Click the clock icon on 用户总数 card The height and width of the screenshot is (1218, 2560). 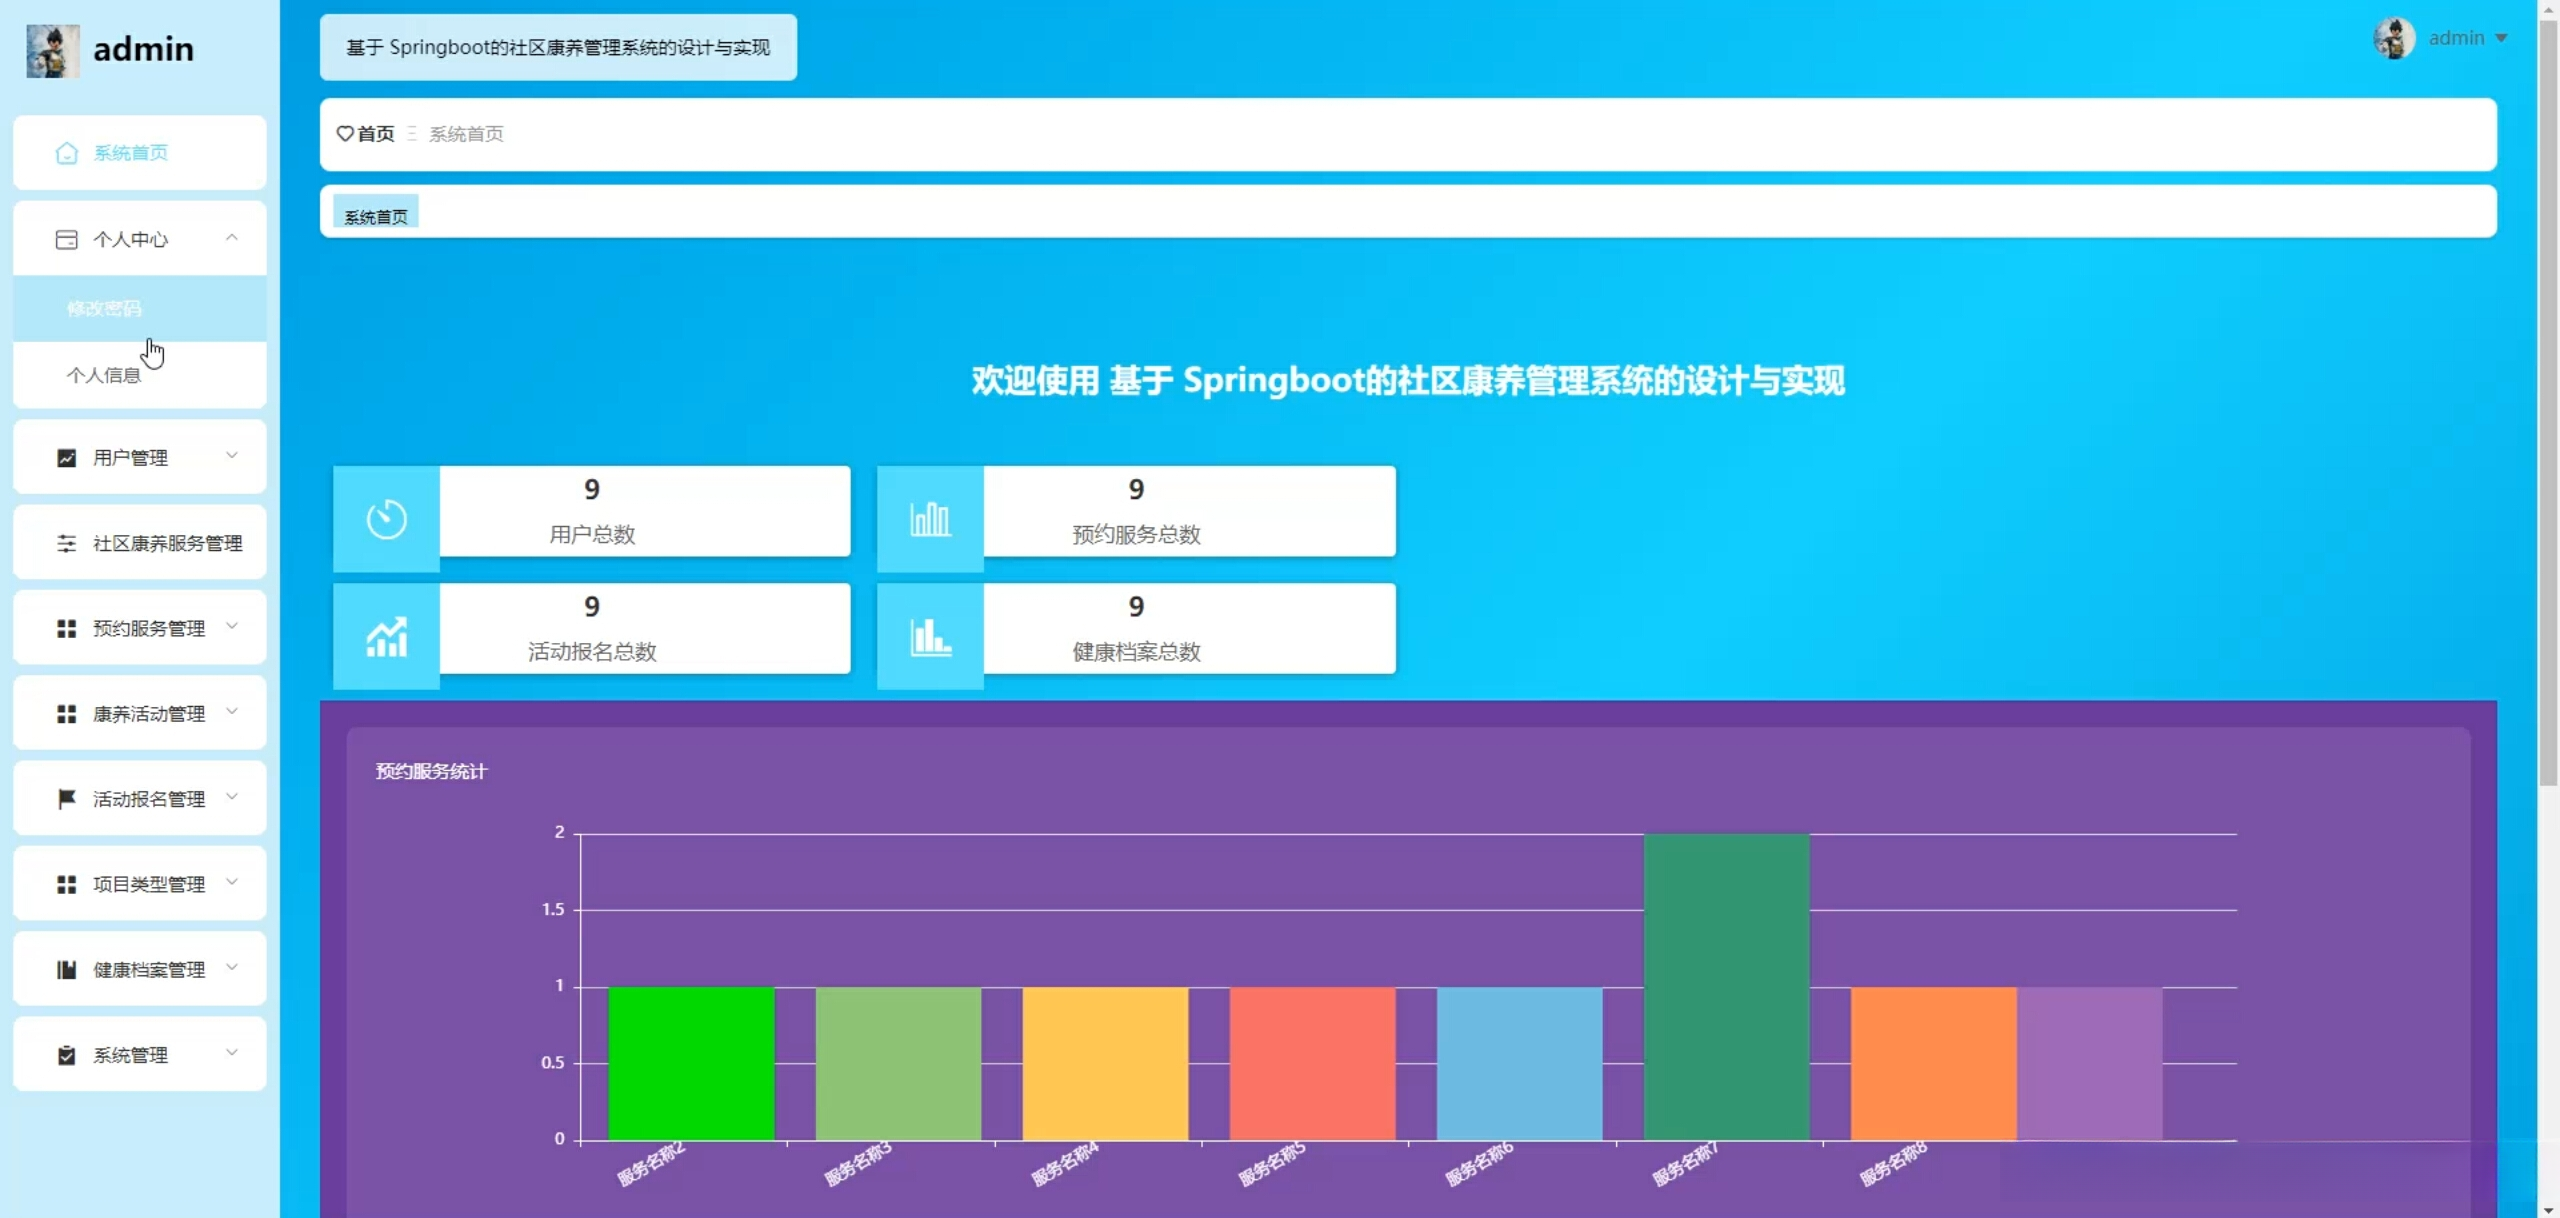(386, 519)
